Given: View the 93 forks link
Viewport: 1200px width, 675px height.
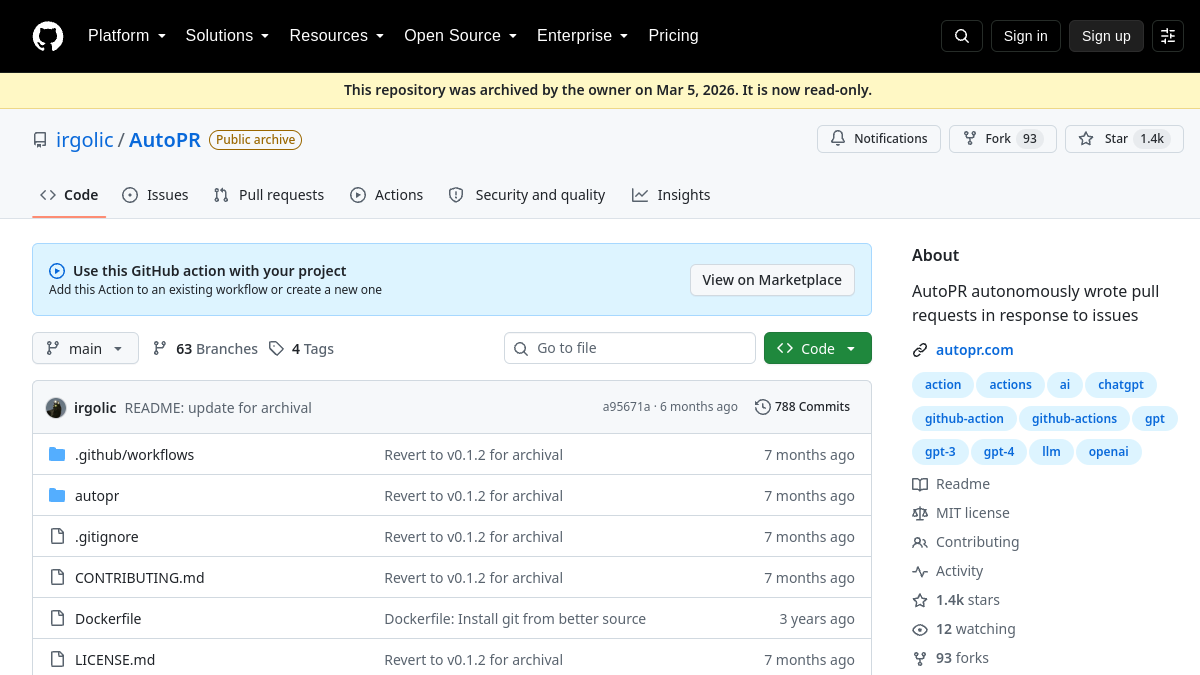Looking at the screenshot, I should [x=950, y=658].
